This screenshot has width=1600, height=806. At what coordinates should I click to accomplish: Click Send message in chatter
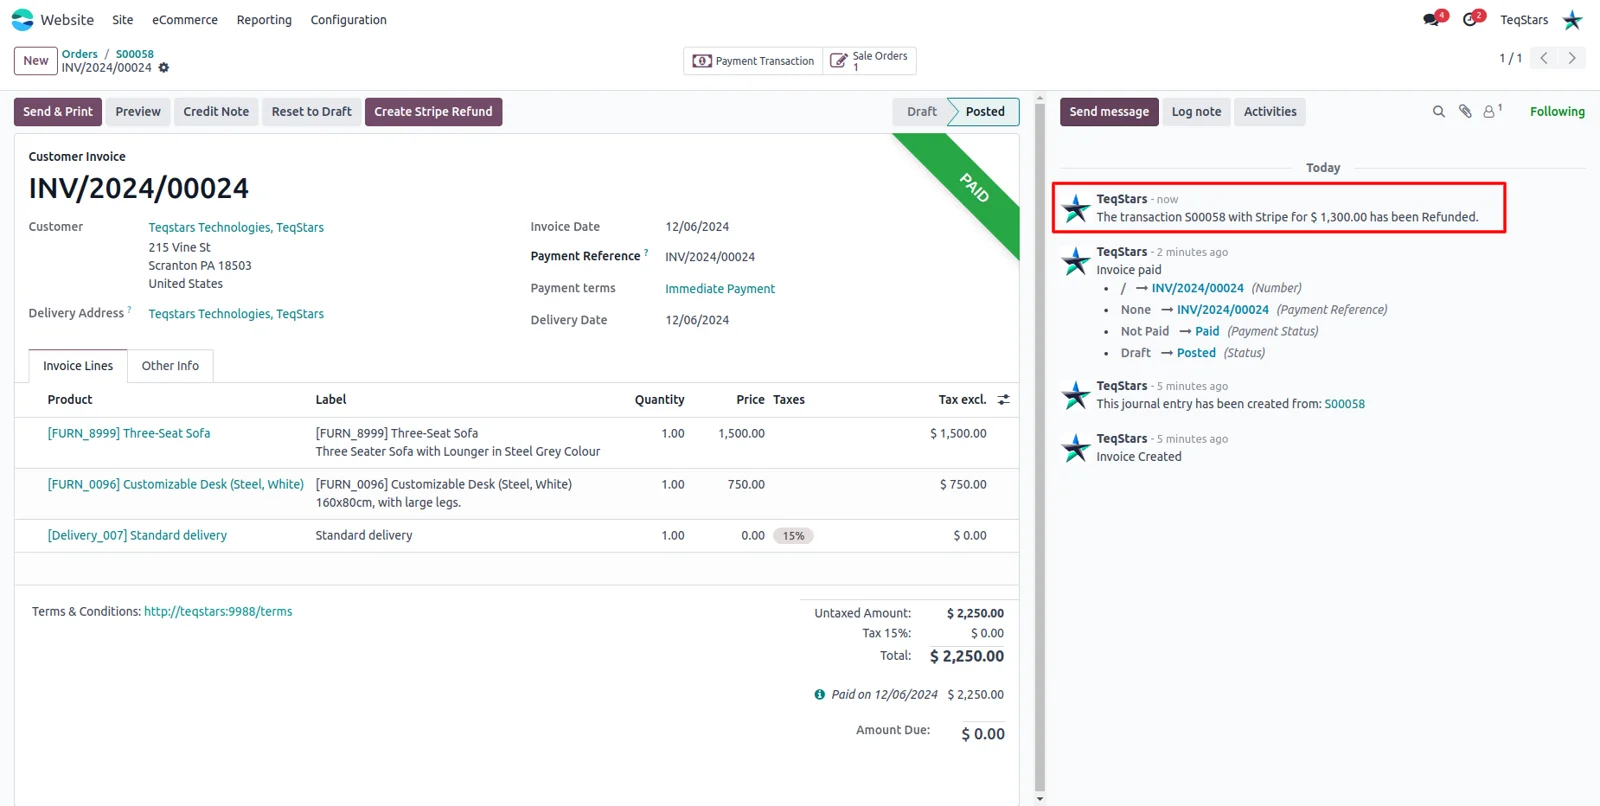1109,112
